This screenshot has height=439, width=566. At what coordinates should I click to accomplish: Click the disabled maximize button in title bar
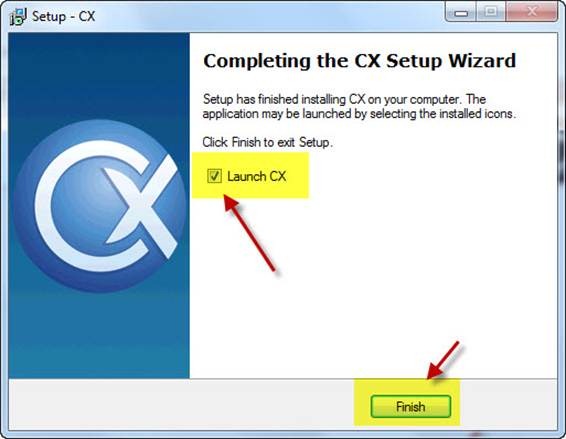point(491,13)
